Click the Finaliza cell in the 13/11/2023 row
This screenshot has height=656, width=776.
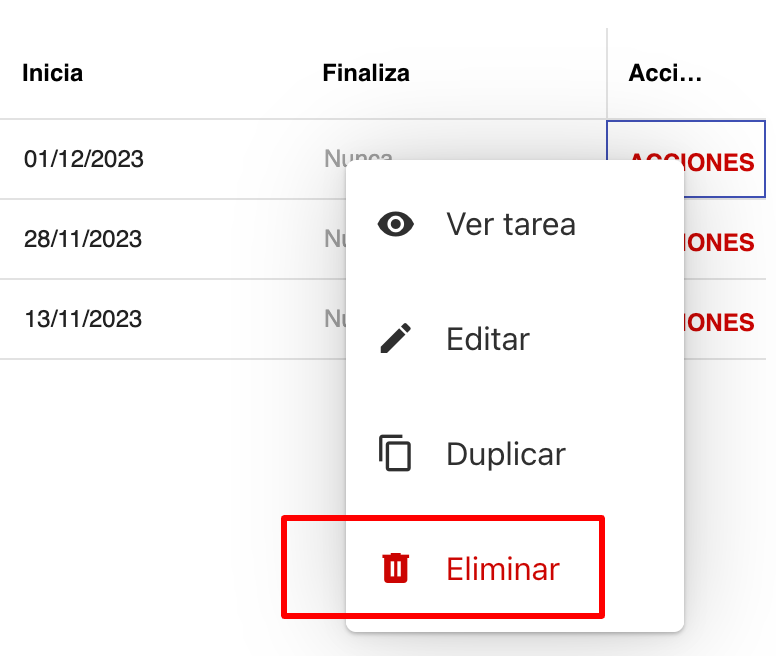tap(334, 319)
